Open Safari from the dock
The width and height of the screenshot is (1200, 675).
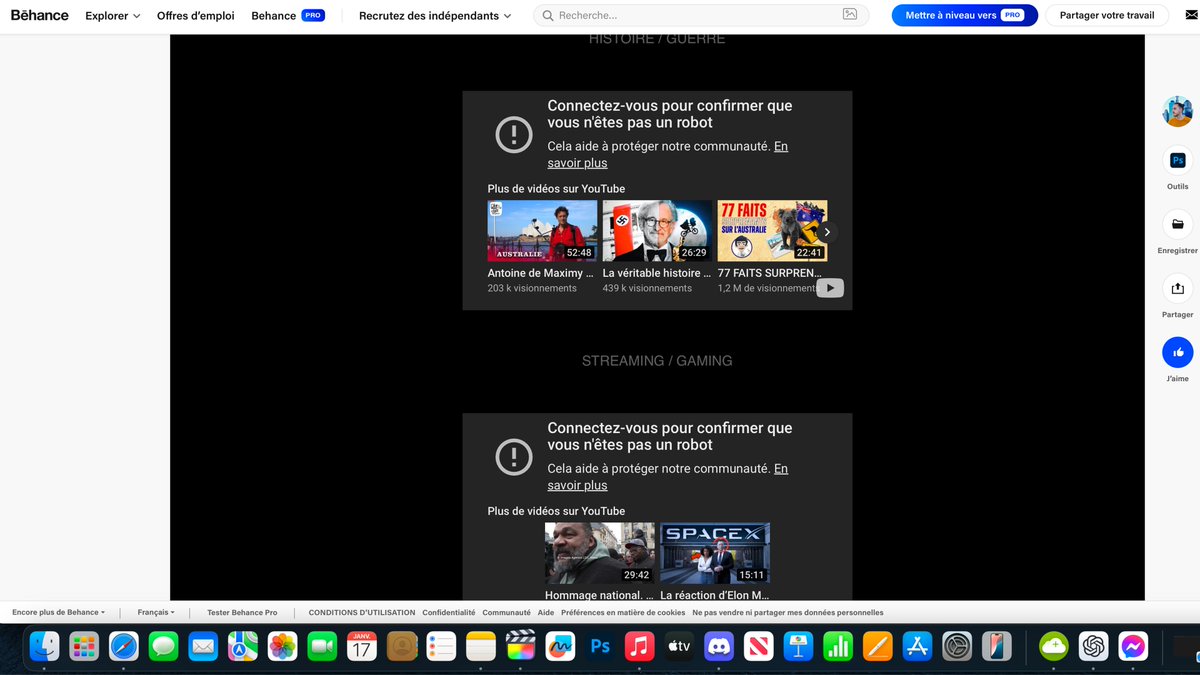point(124,646)
